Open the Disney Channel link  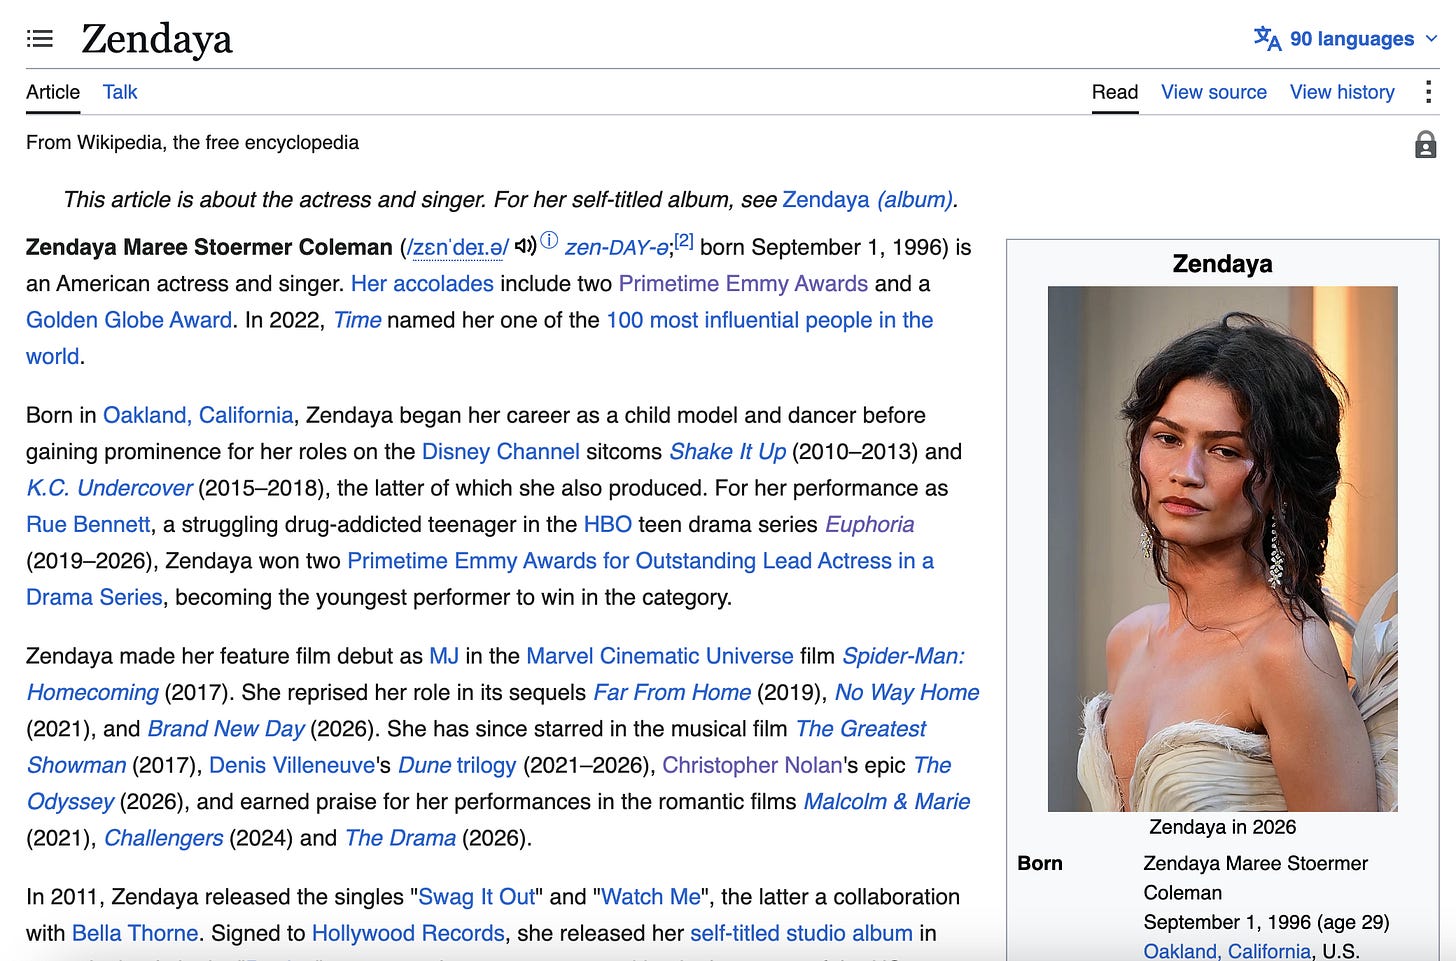(500, 452)
